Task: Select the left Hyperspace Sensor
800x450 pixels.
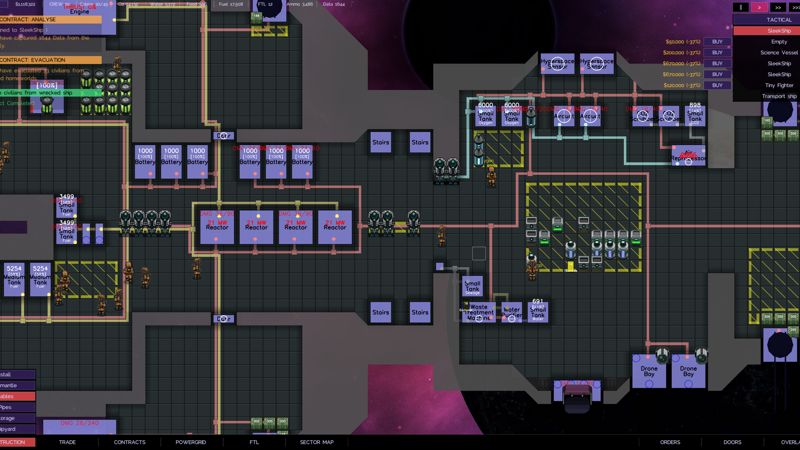Action: coord(557,64)
